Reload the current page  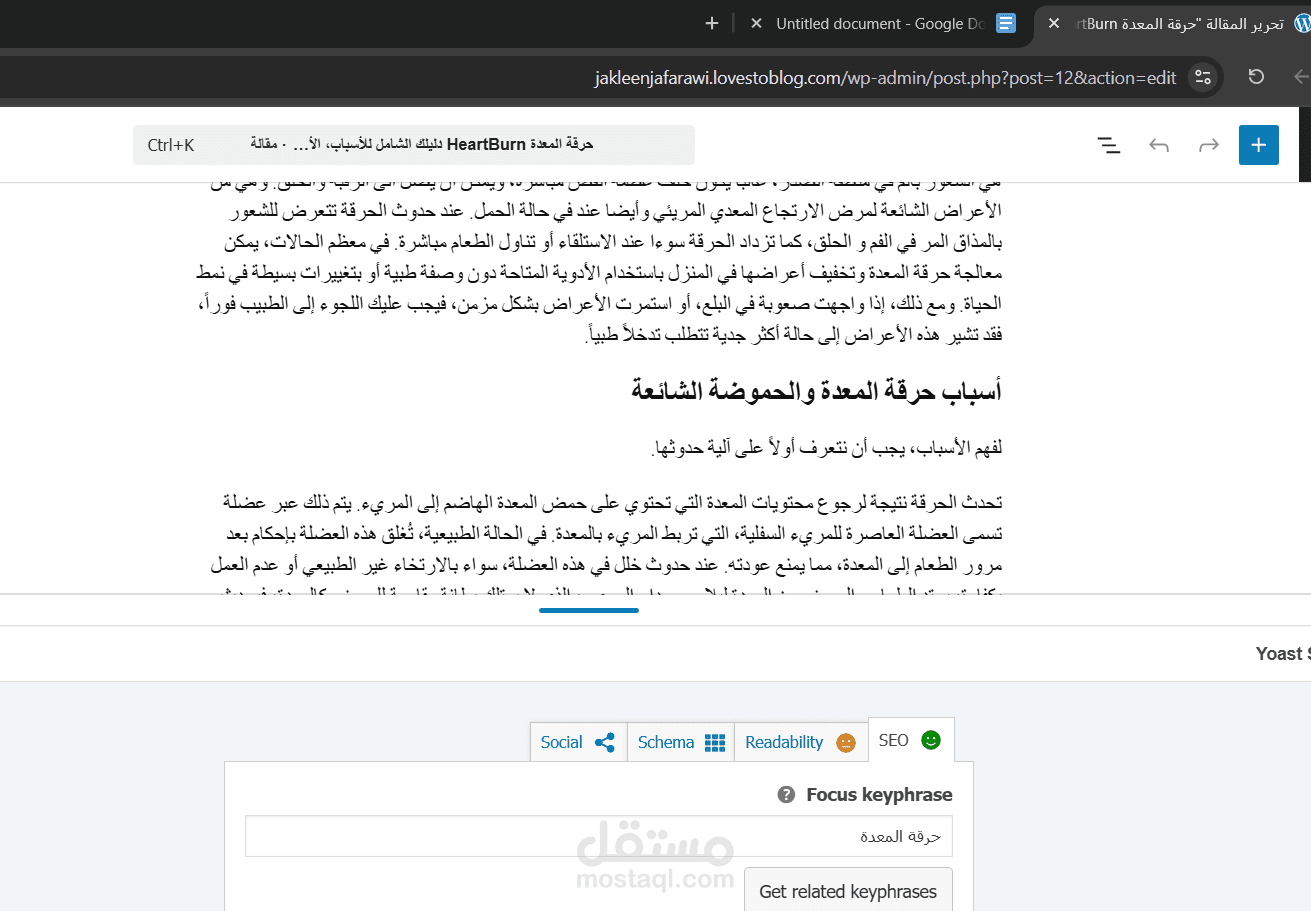tap(1257, 77)
